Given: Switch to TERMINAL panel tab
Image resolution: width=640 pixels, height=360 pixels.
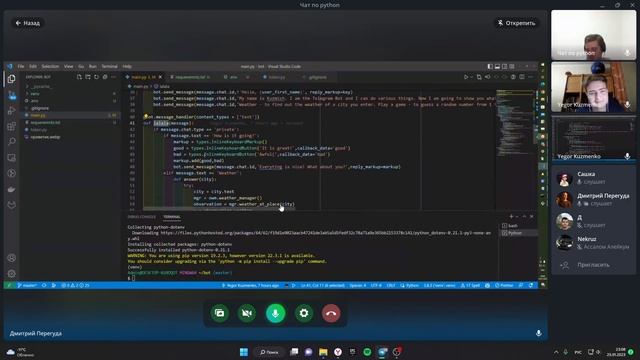Looking at the screenshot, I should click(x=172, y=217).
